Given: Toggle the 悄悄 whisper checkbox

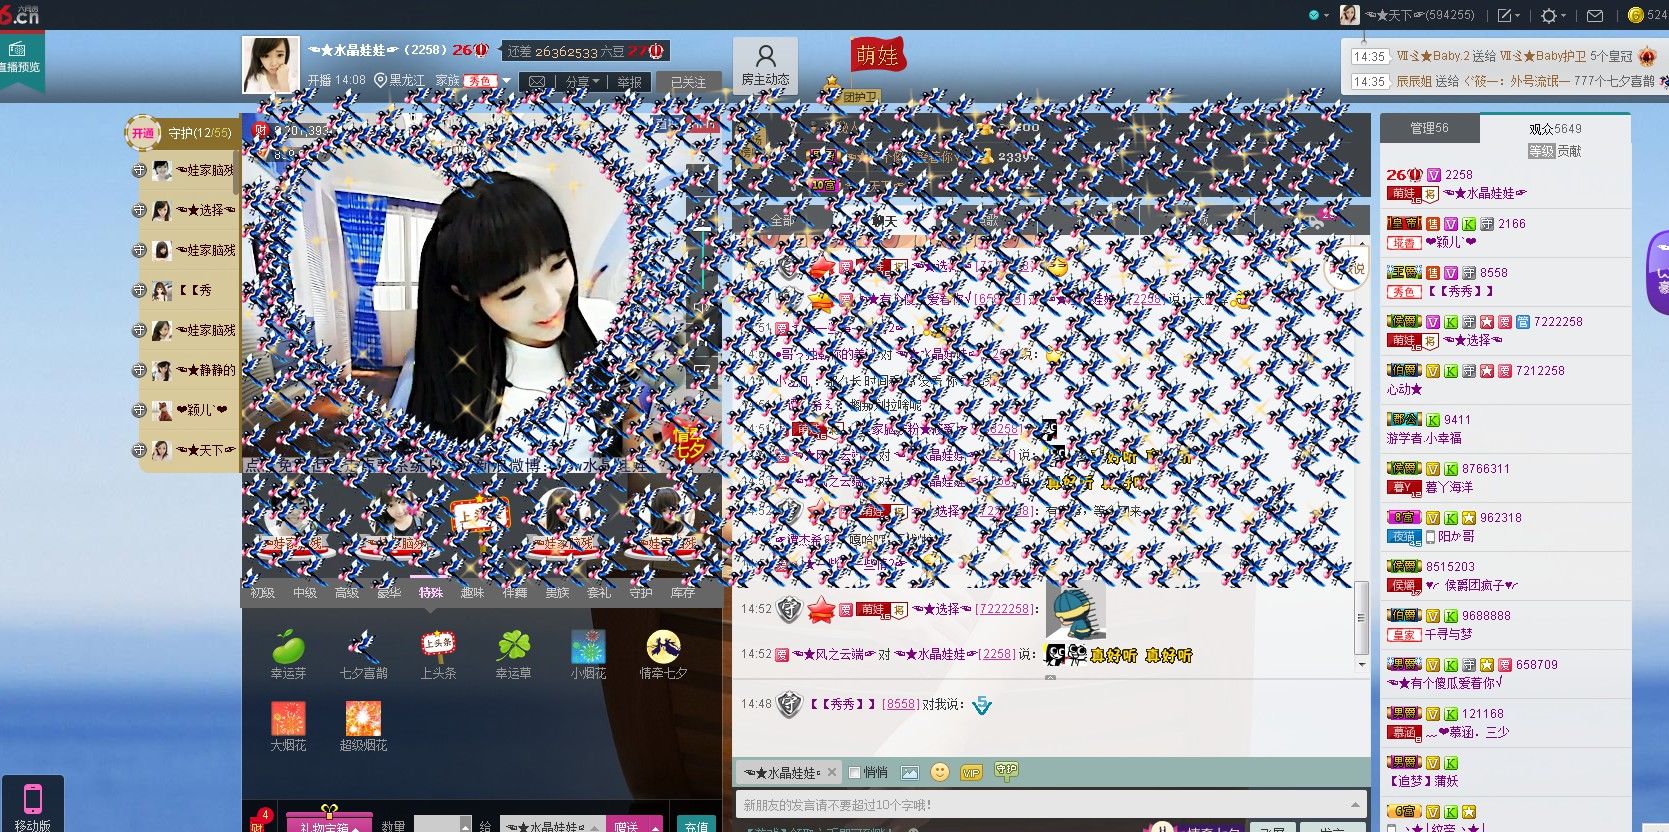Looking at the screenshot, I should pyautogui.click(x=855, y=772).
